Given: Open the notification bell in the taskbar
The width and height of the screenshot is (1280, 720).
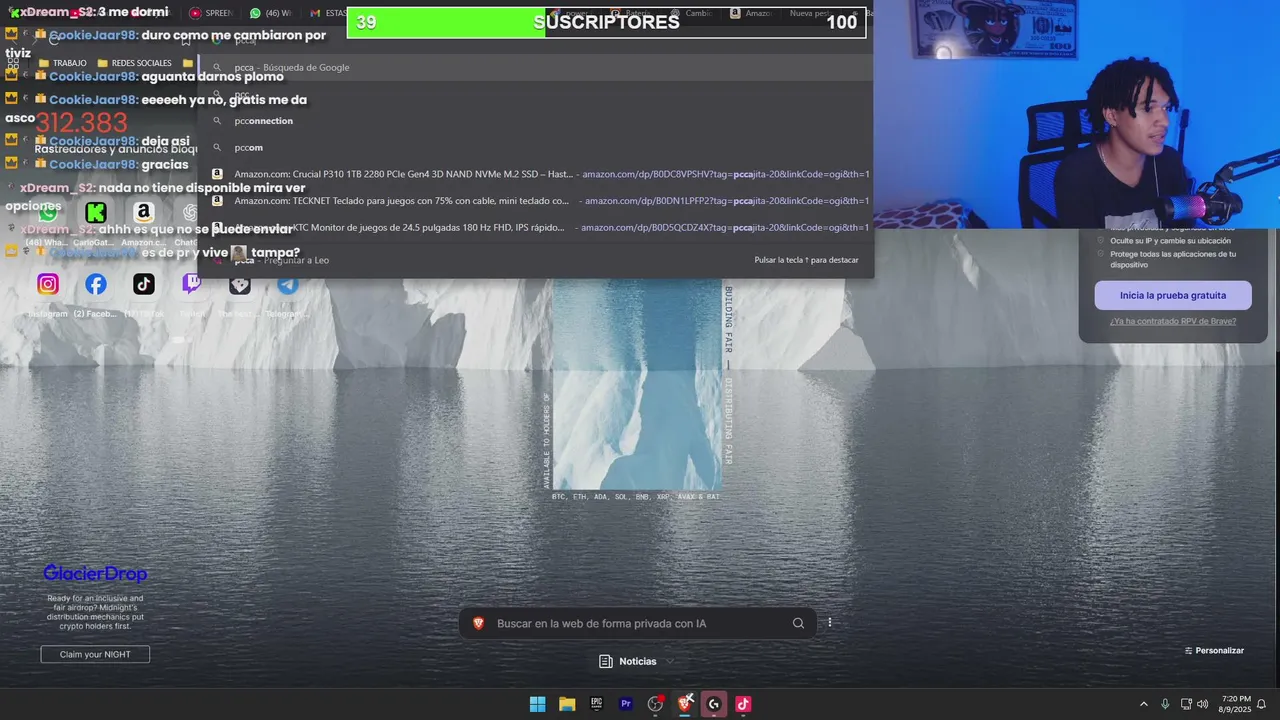Looking at the screenshot, I should pos(1261,704).
